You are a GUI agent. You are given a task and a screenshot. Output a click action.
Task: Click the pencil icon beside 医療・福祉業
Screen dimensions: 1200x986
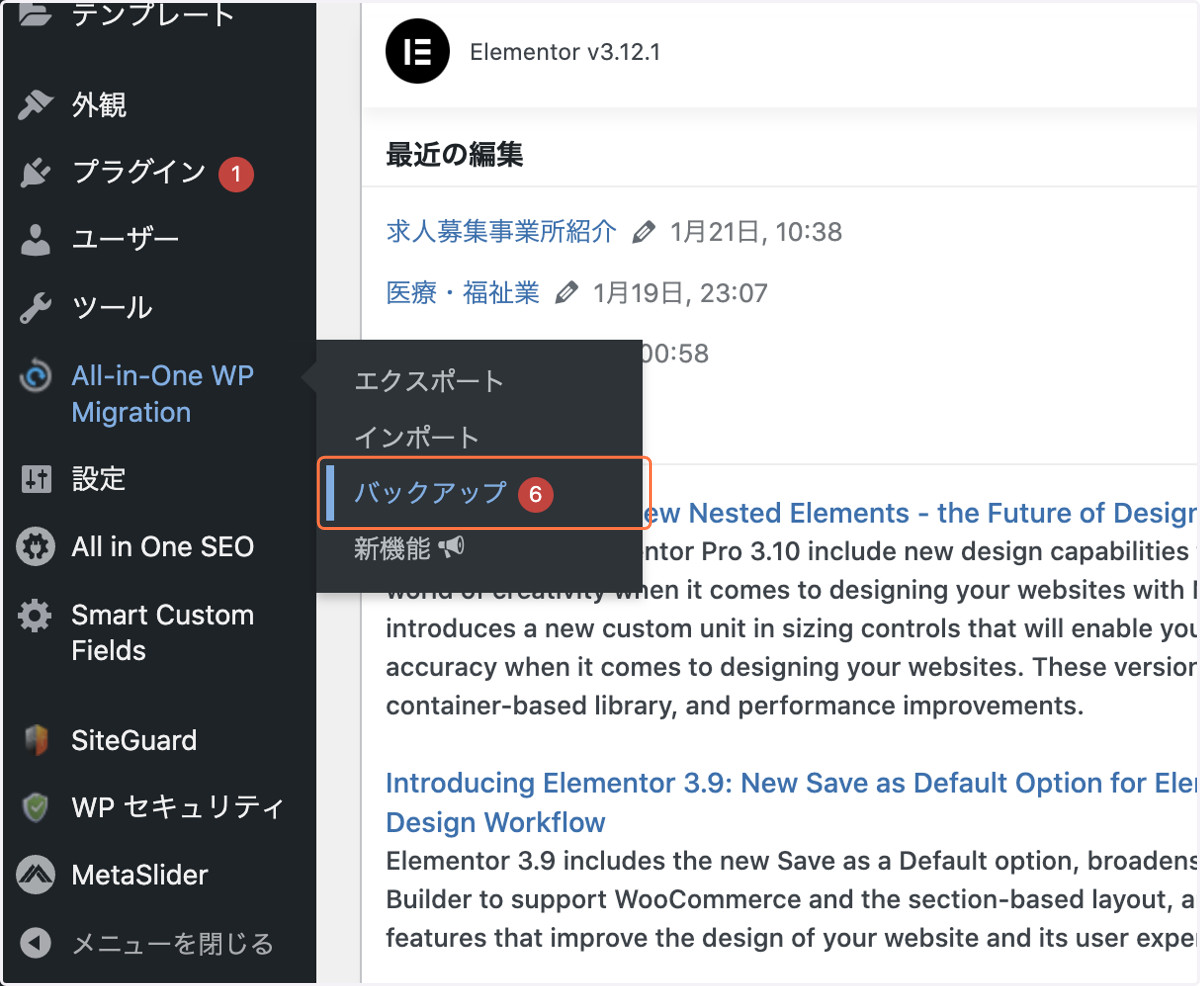(x=566, y=293)
